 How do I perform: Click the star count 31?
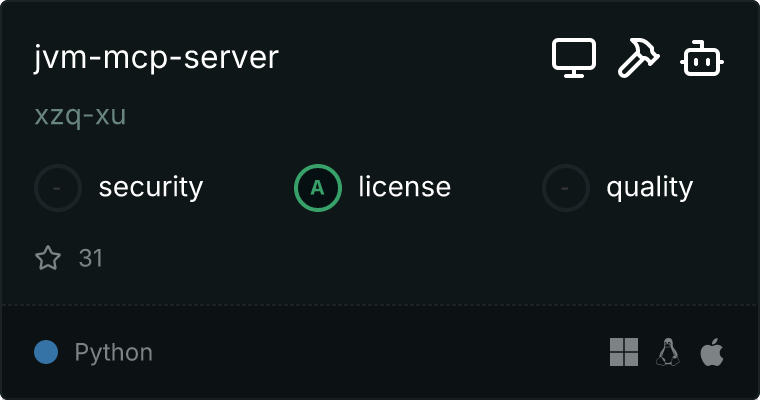(91, 259)
